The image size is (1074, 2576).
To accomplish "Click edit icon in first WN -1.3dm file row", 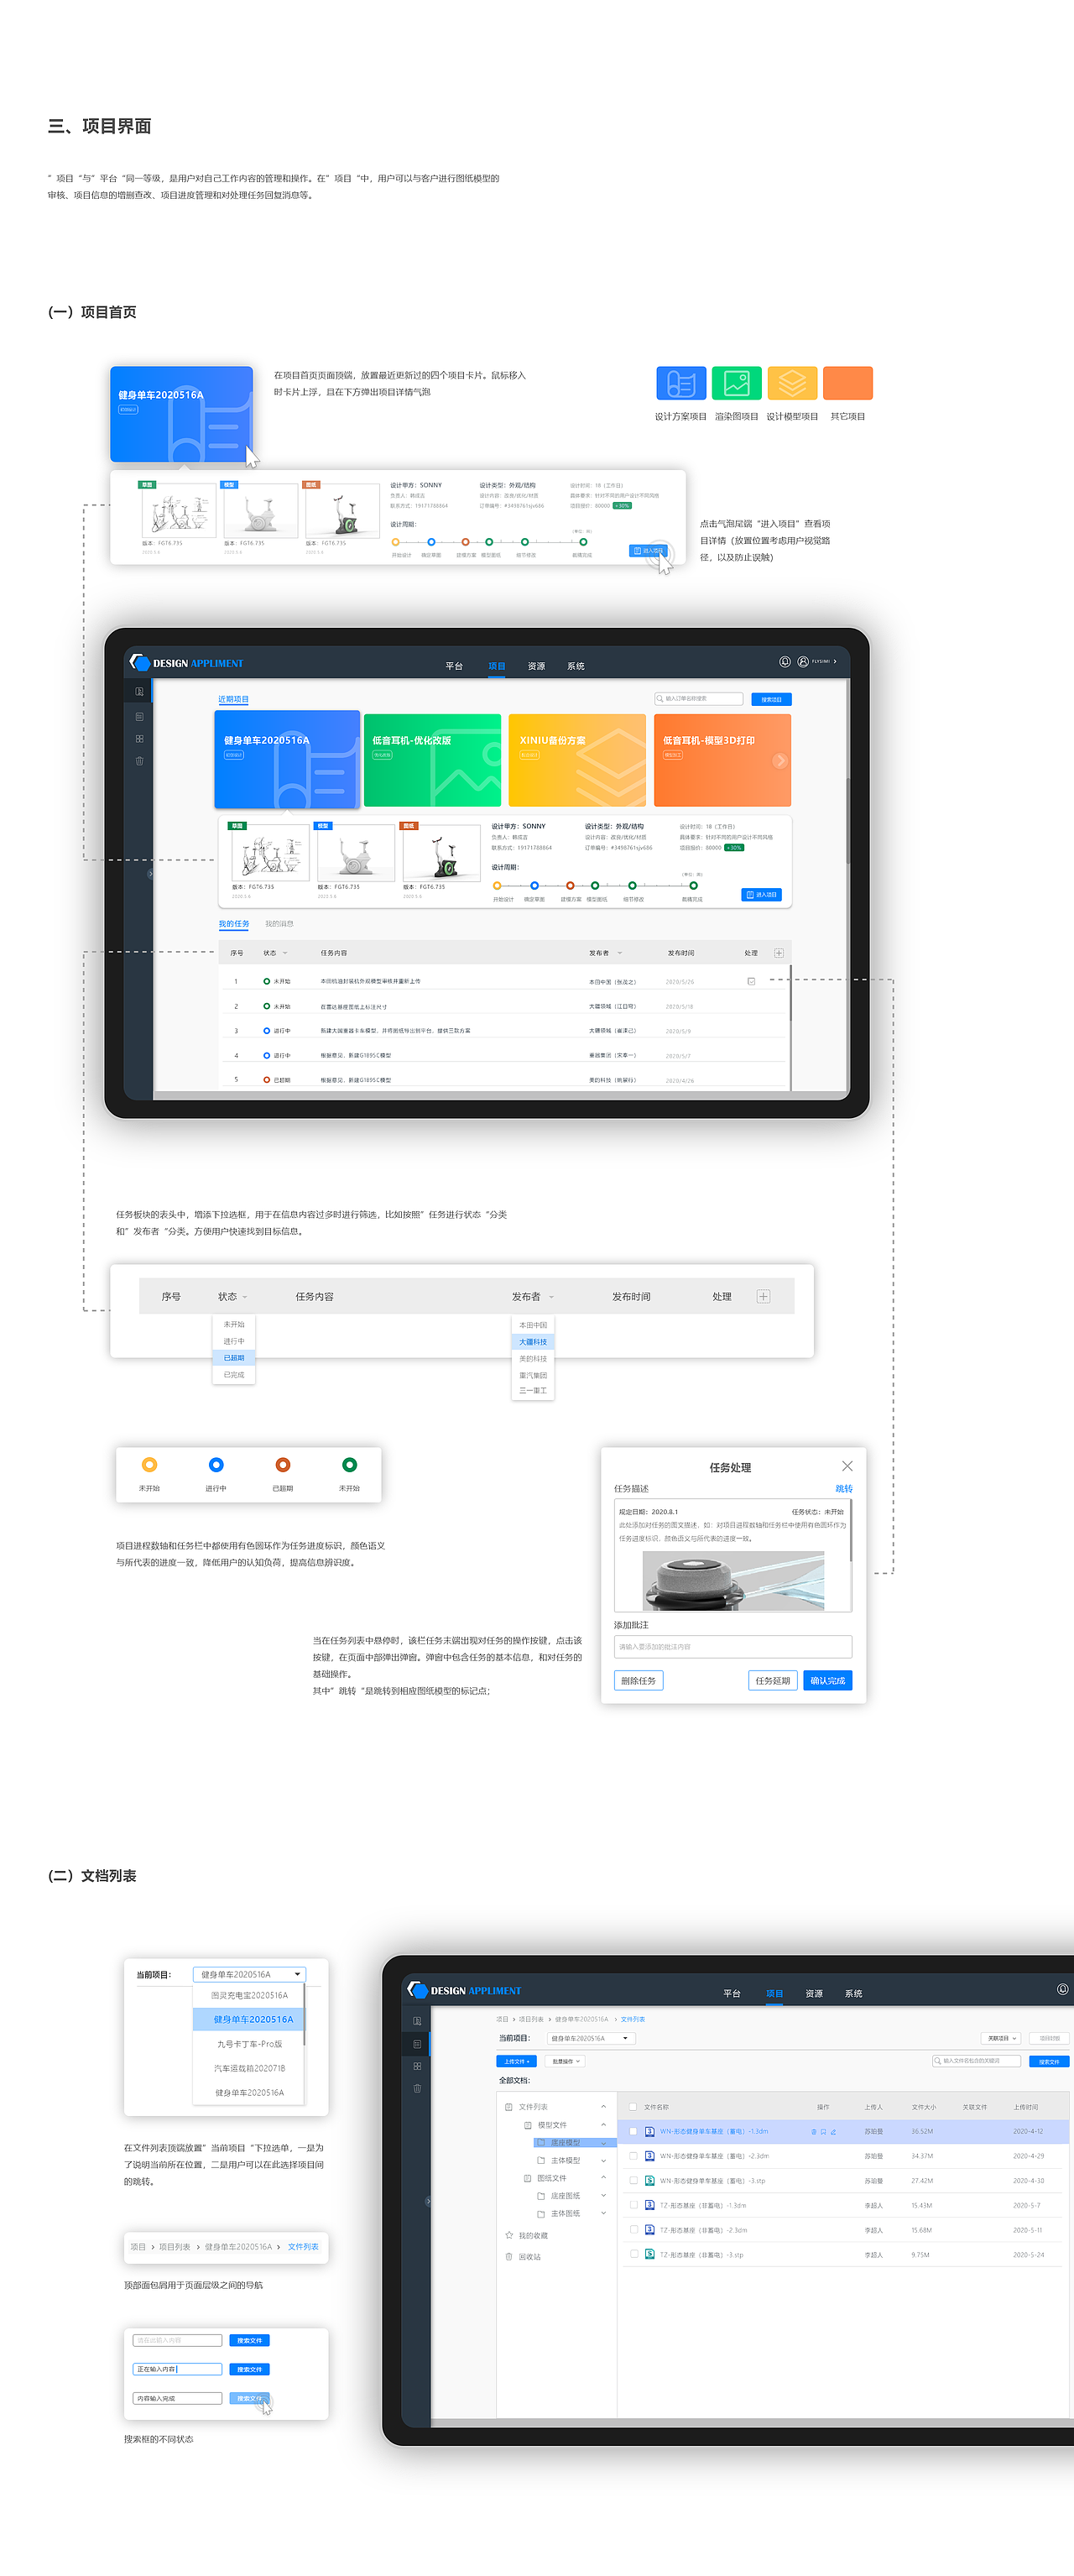I will coord(833,2131).
